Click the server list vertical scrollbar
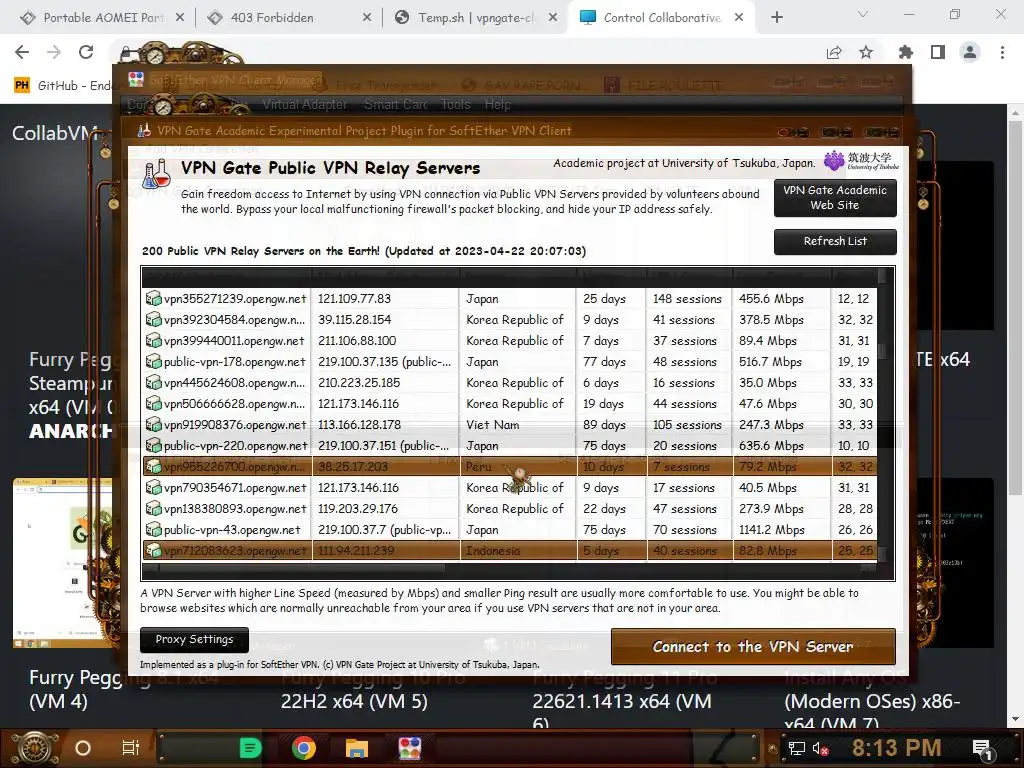This screenshot has width=1024, height=768. click(883, 415)
